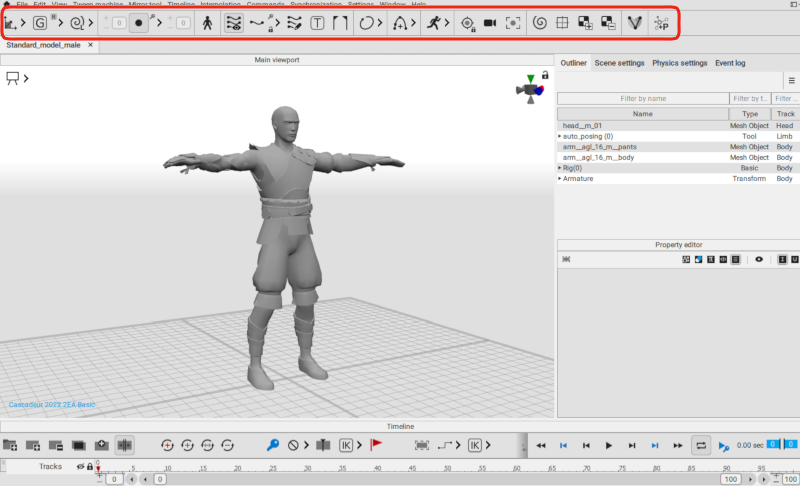Screen dimensions: 800x486
Task: Click the boxed T icon in toolbar
Action: [317, 23]
